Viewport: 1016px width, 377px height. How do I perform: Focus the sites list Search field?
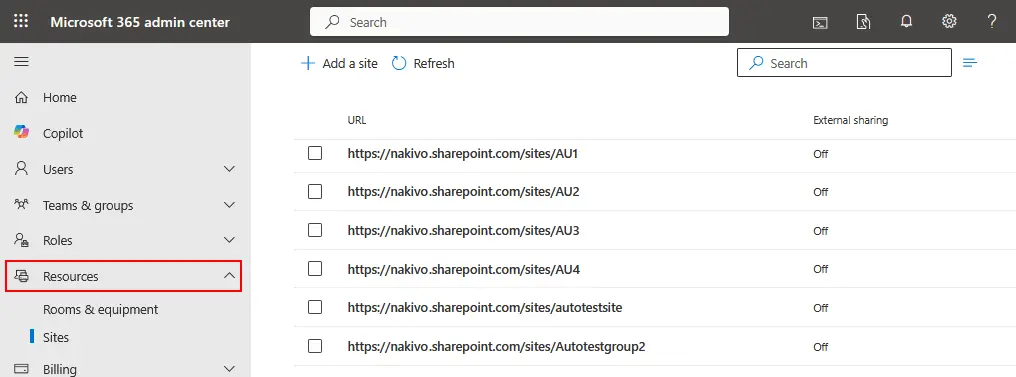click(844, 63)
